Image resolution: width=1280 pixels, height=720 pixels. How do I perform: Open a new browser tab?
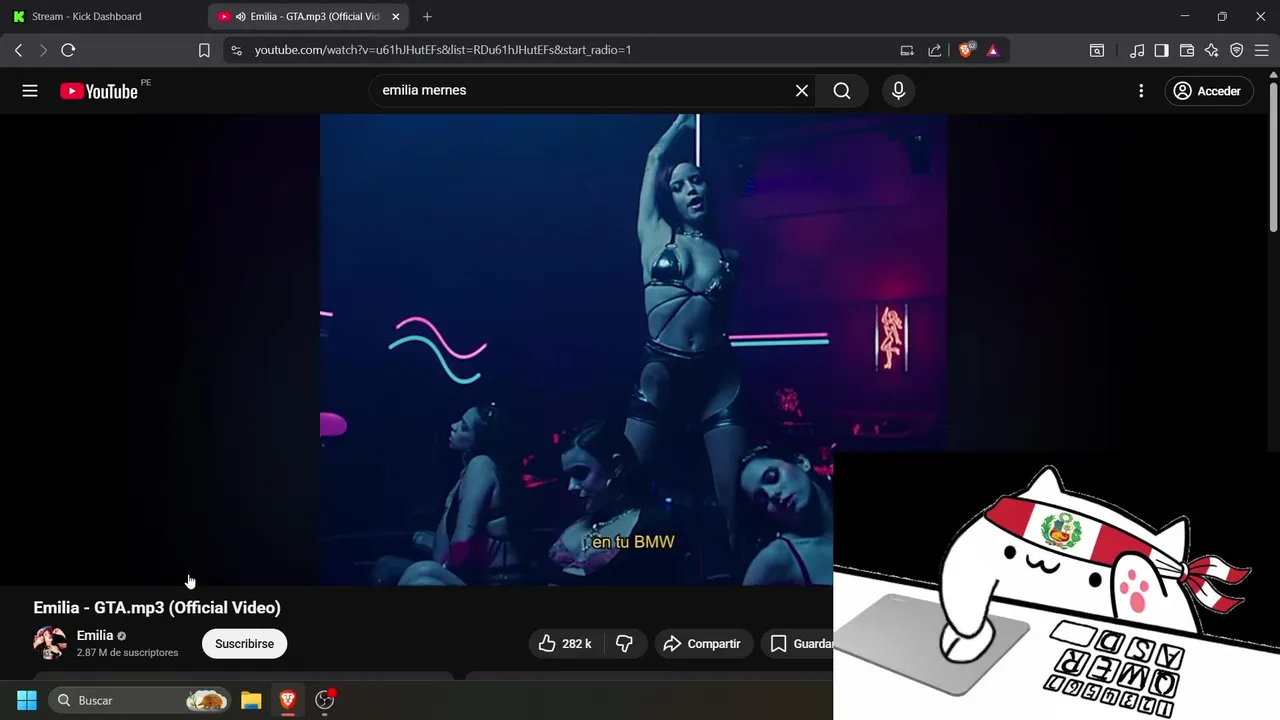coord(427,17)
